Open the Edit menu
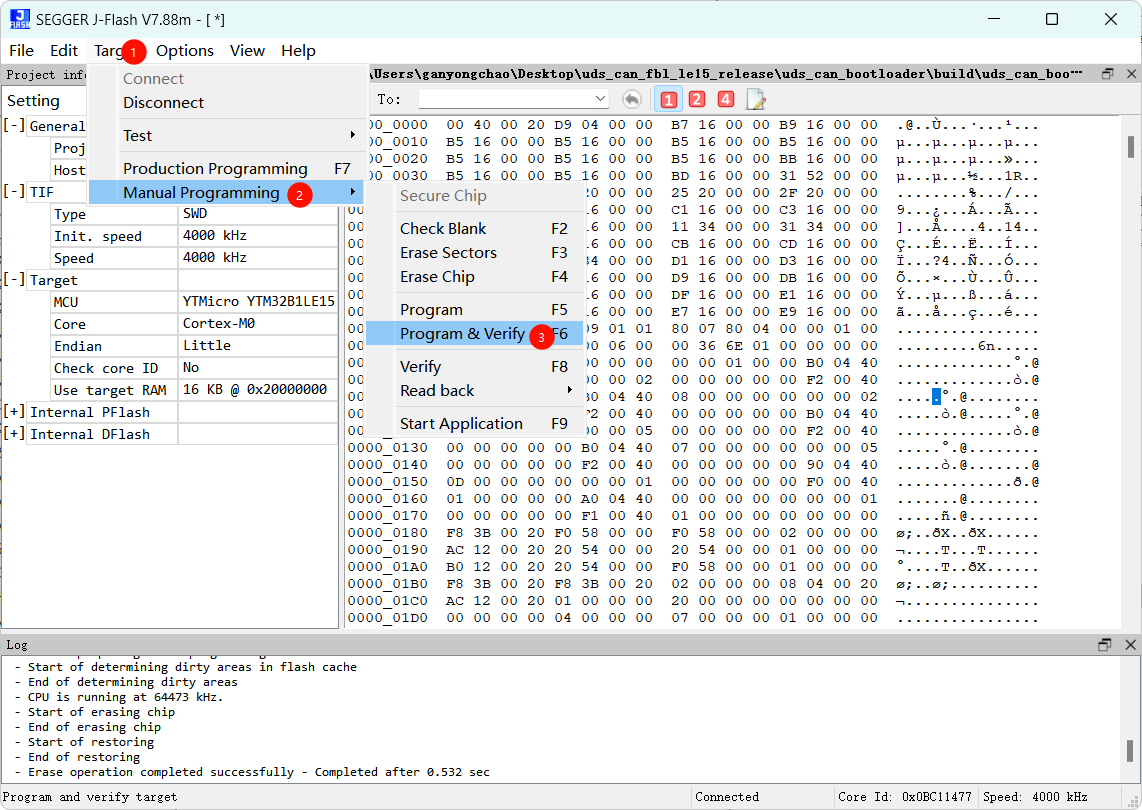The width and height of the screenshot is (1142, 810). pyautogui.click(x=64, y=51)
